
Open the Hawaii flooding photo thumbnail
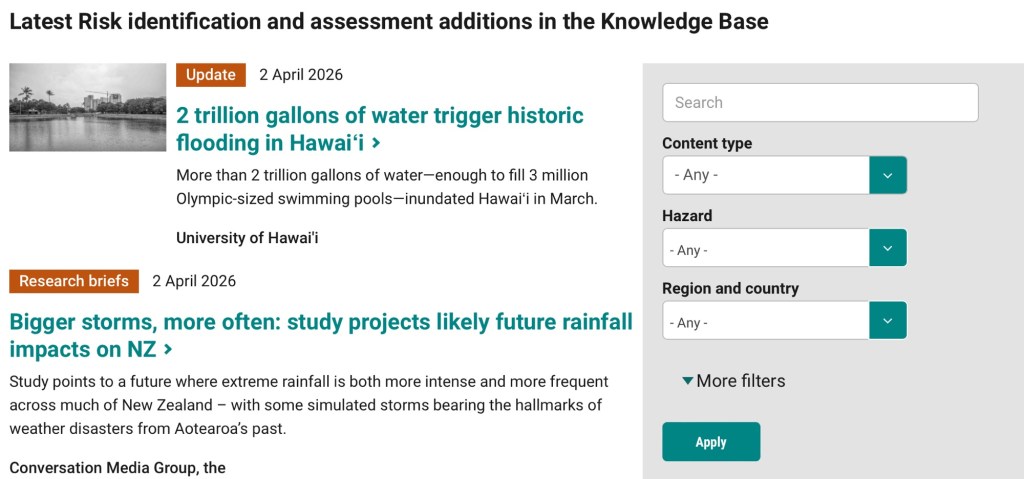pyautogui.click(x=88, y=108)
